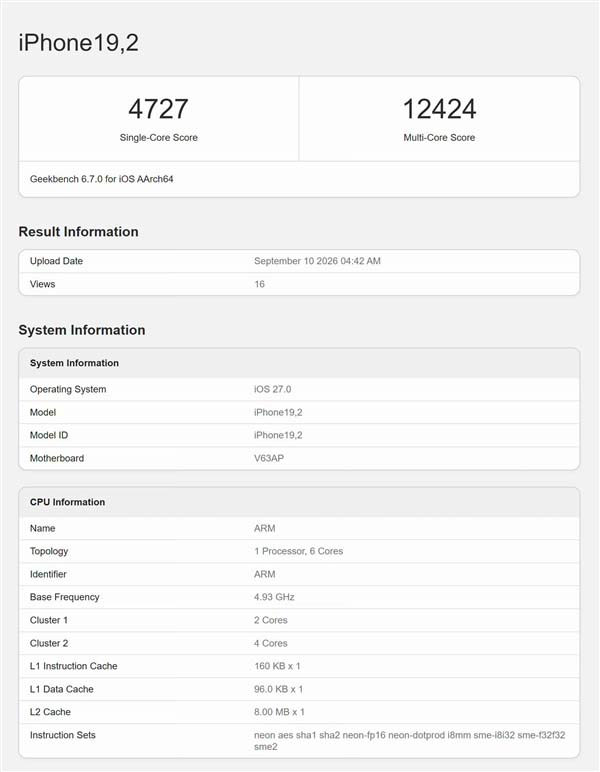Click the Single-Core Score label
Viewport: 600px width, 772px height.
158,138
